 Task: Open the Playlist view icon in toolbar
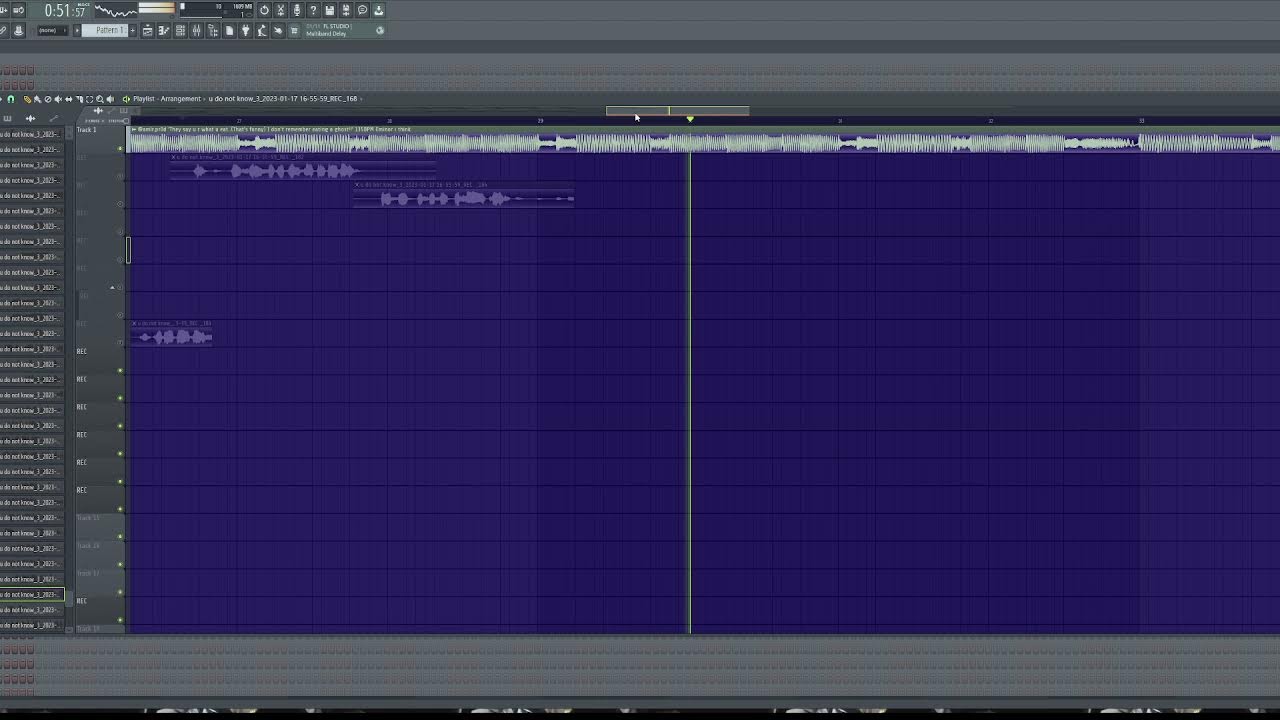pyautogui.click(x=147, y=30)
